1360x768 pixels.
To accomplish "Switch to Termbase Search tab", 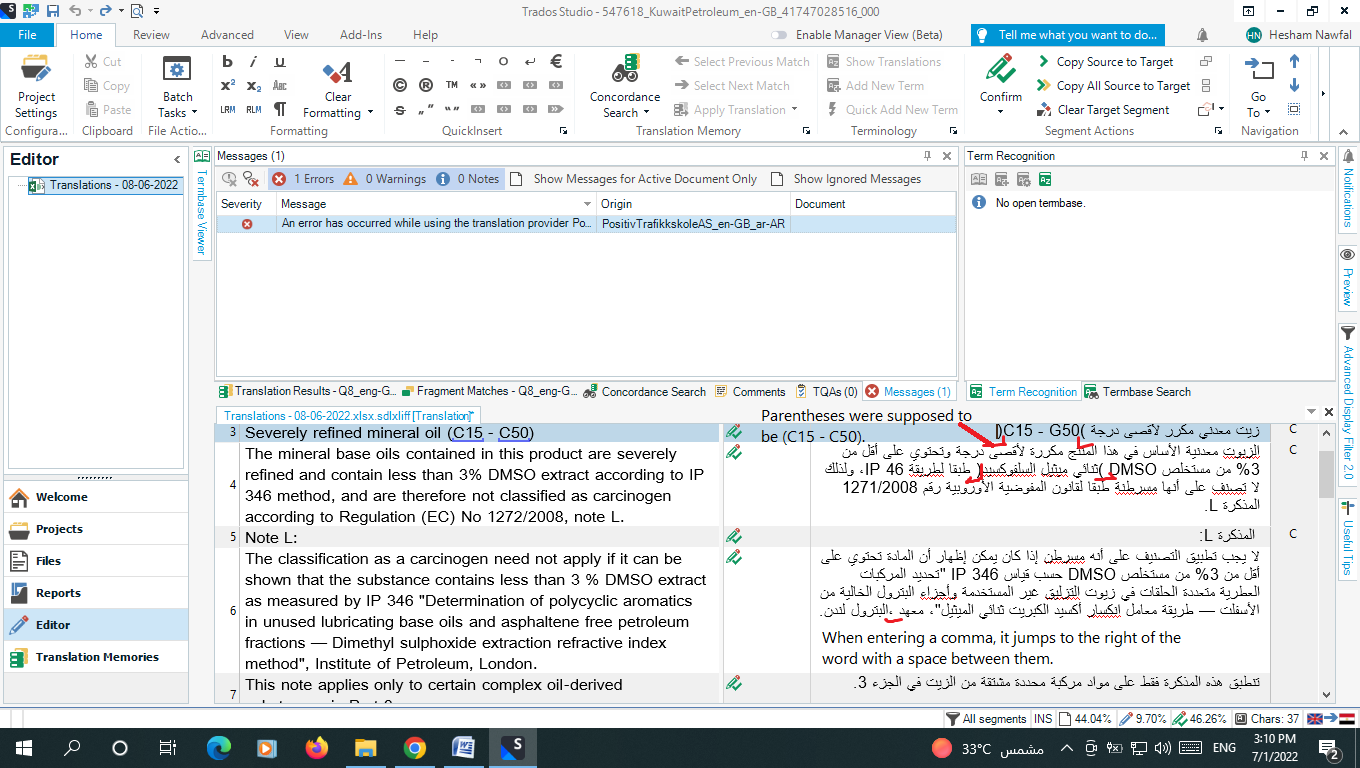I will click(1138, 392).
